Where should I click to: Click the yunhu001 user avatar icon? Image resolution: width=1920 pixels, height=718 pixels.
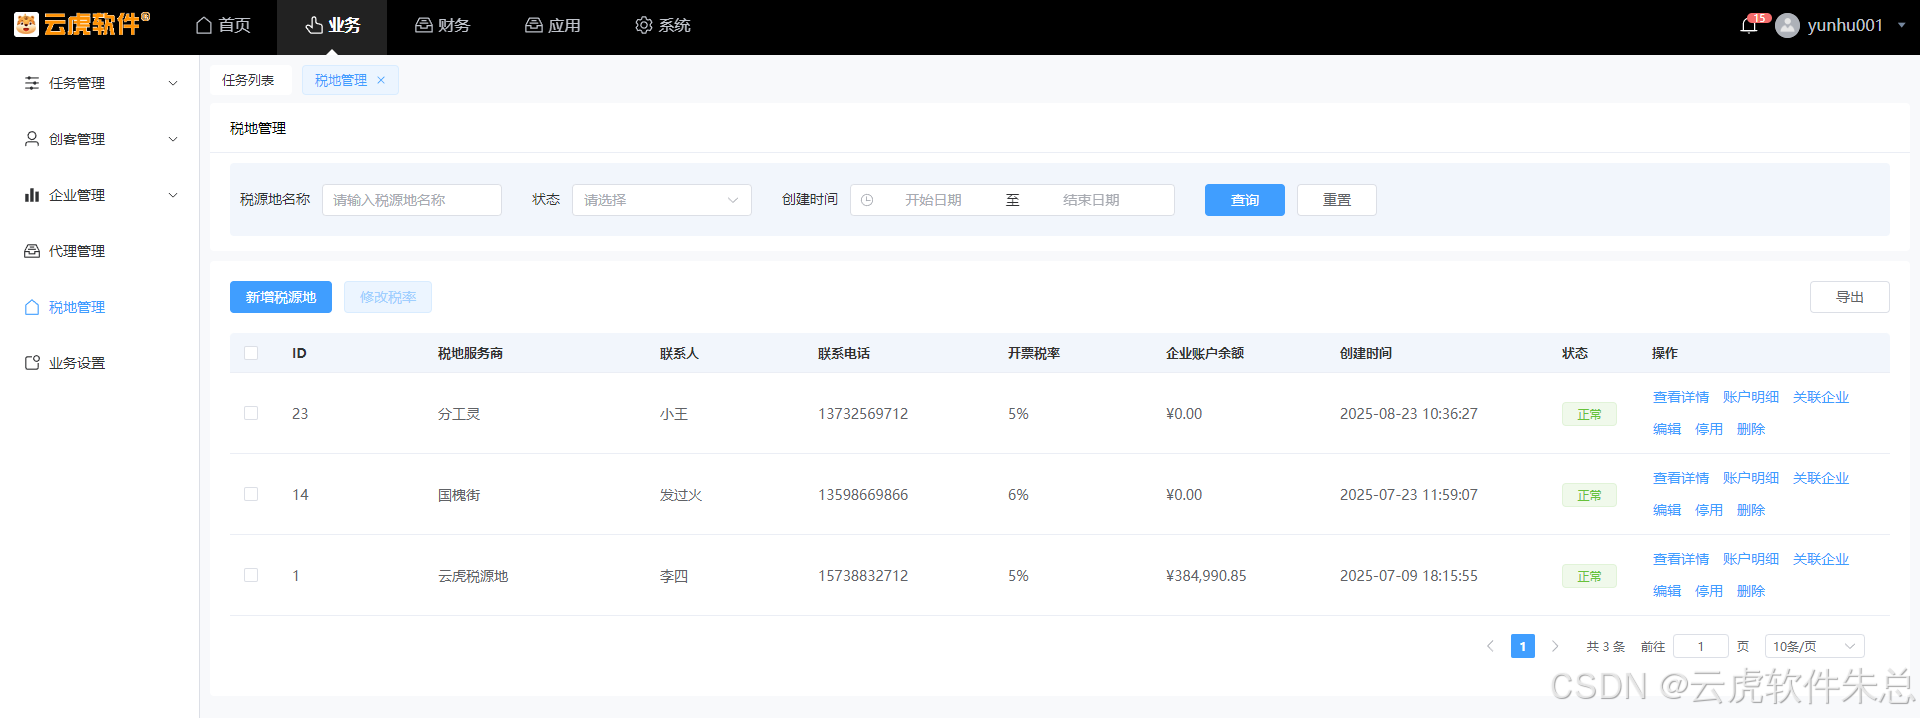[x=1787, y=26]
